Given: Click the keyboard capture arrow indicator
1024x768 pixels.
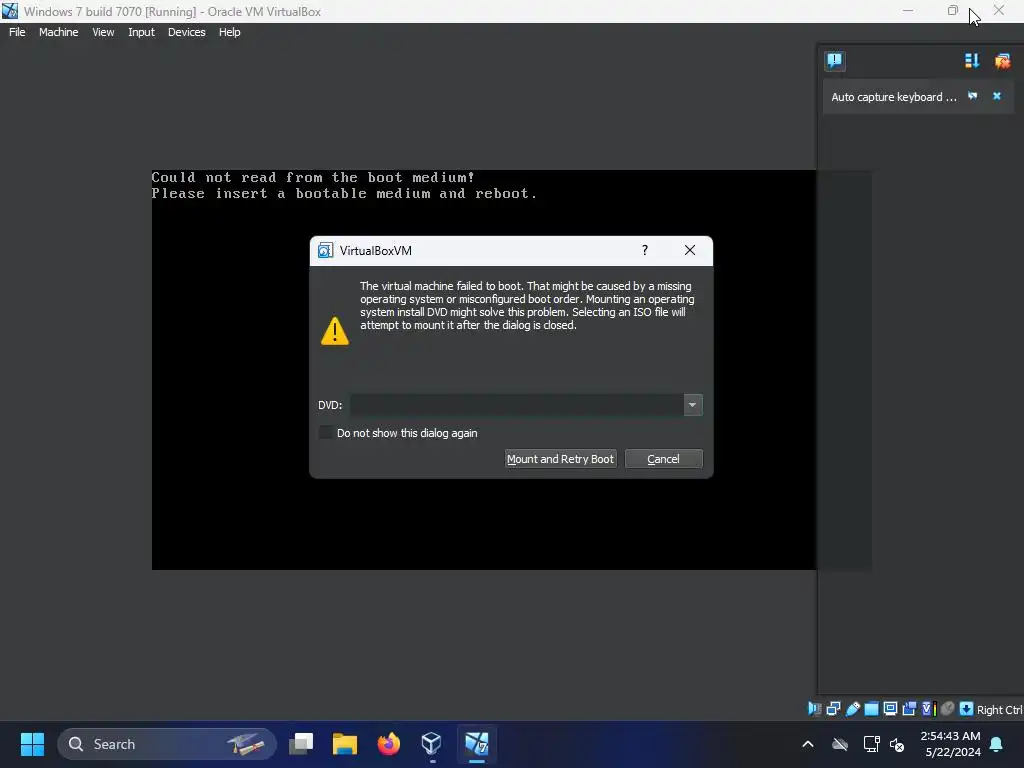Looking at the screenshot, I should [x=967, y=709].
